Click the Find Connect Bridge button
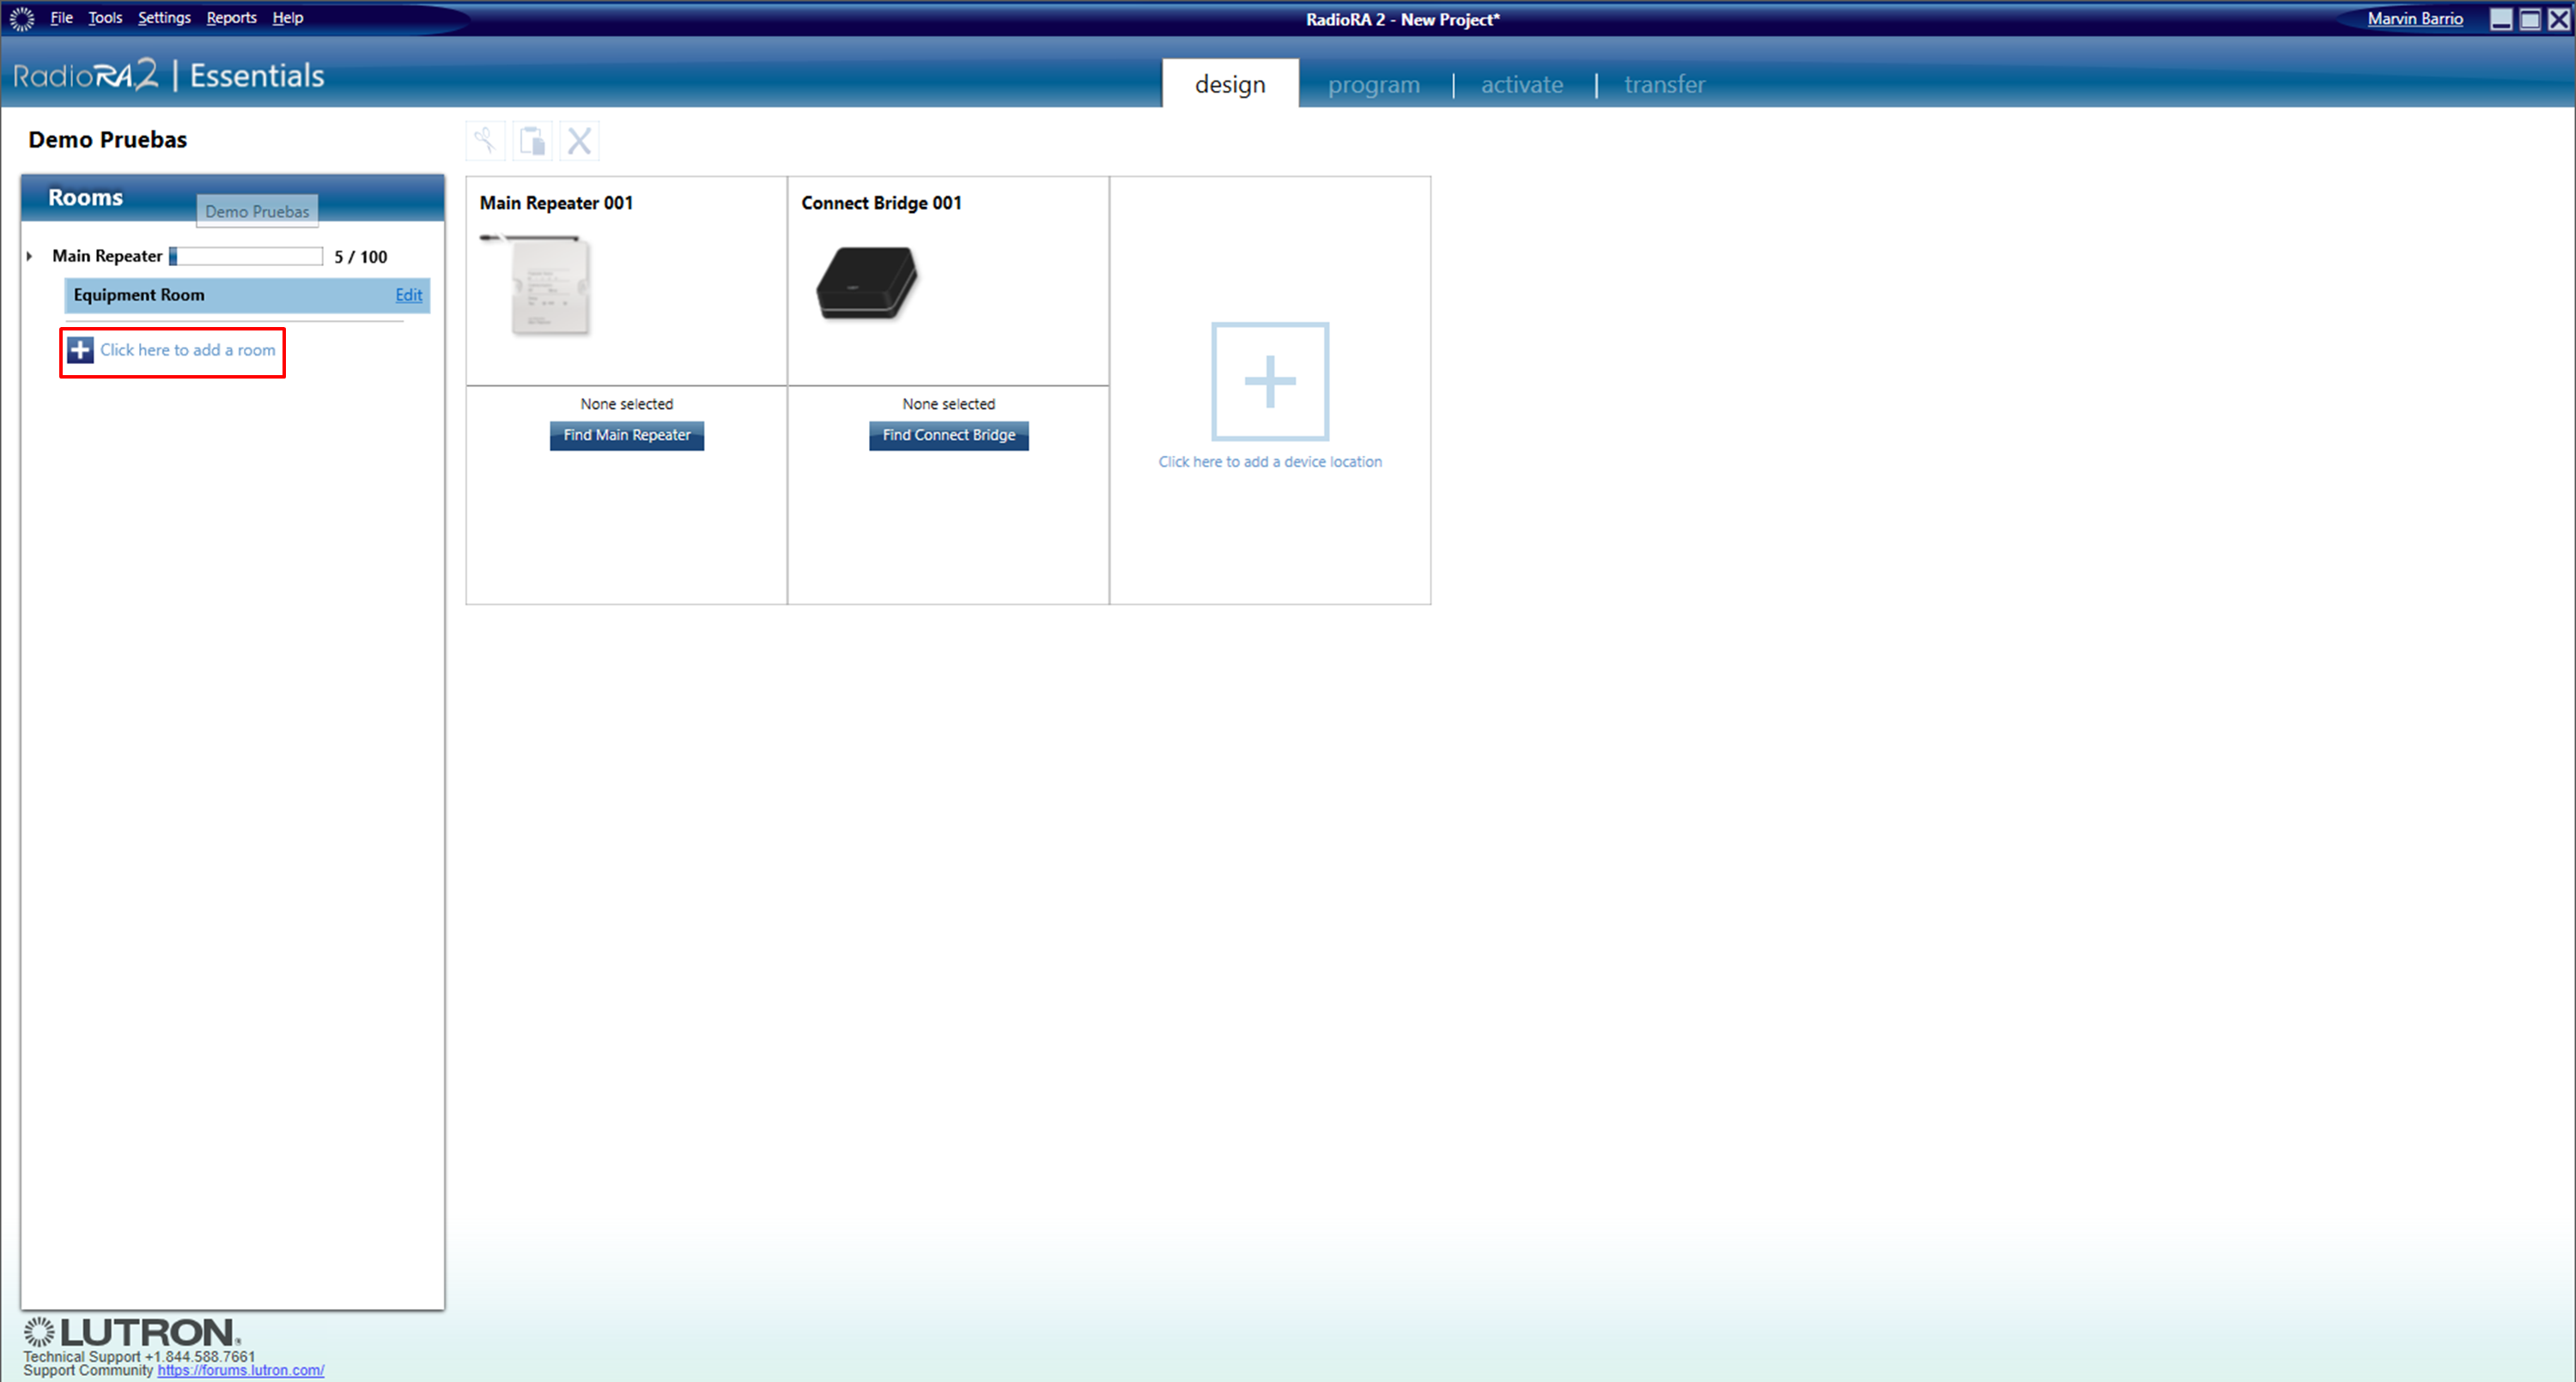Viewport: 2576px width, 1382px height. tap(948, 435)
